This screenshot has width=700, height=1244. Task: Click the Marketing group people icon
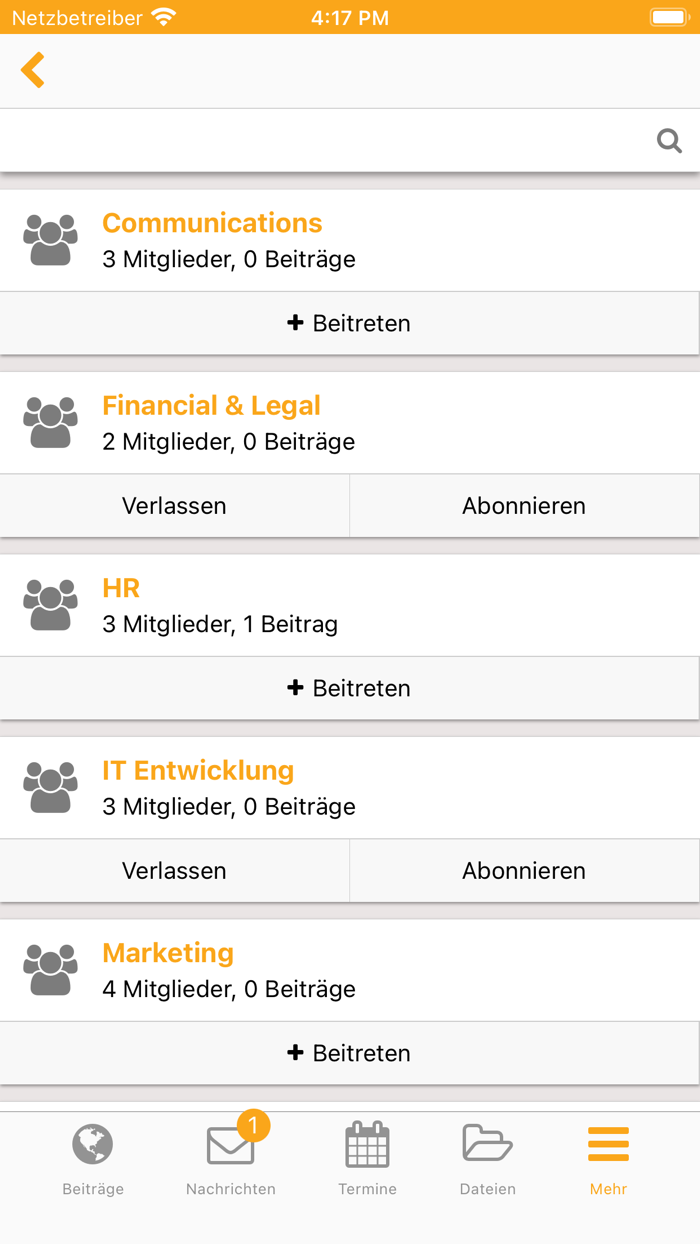50,971
